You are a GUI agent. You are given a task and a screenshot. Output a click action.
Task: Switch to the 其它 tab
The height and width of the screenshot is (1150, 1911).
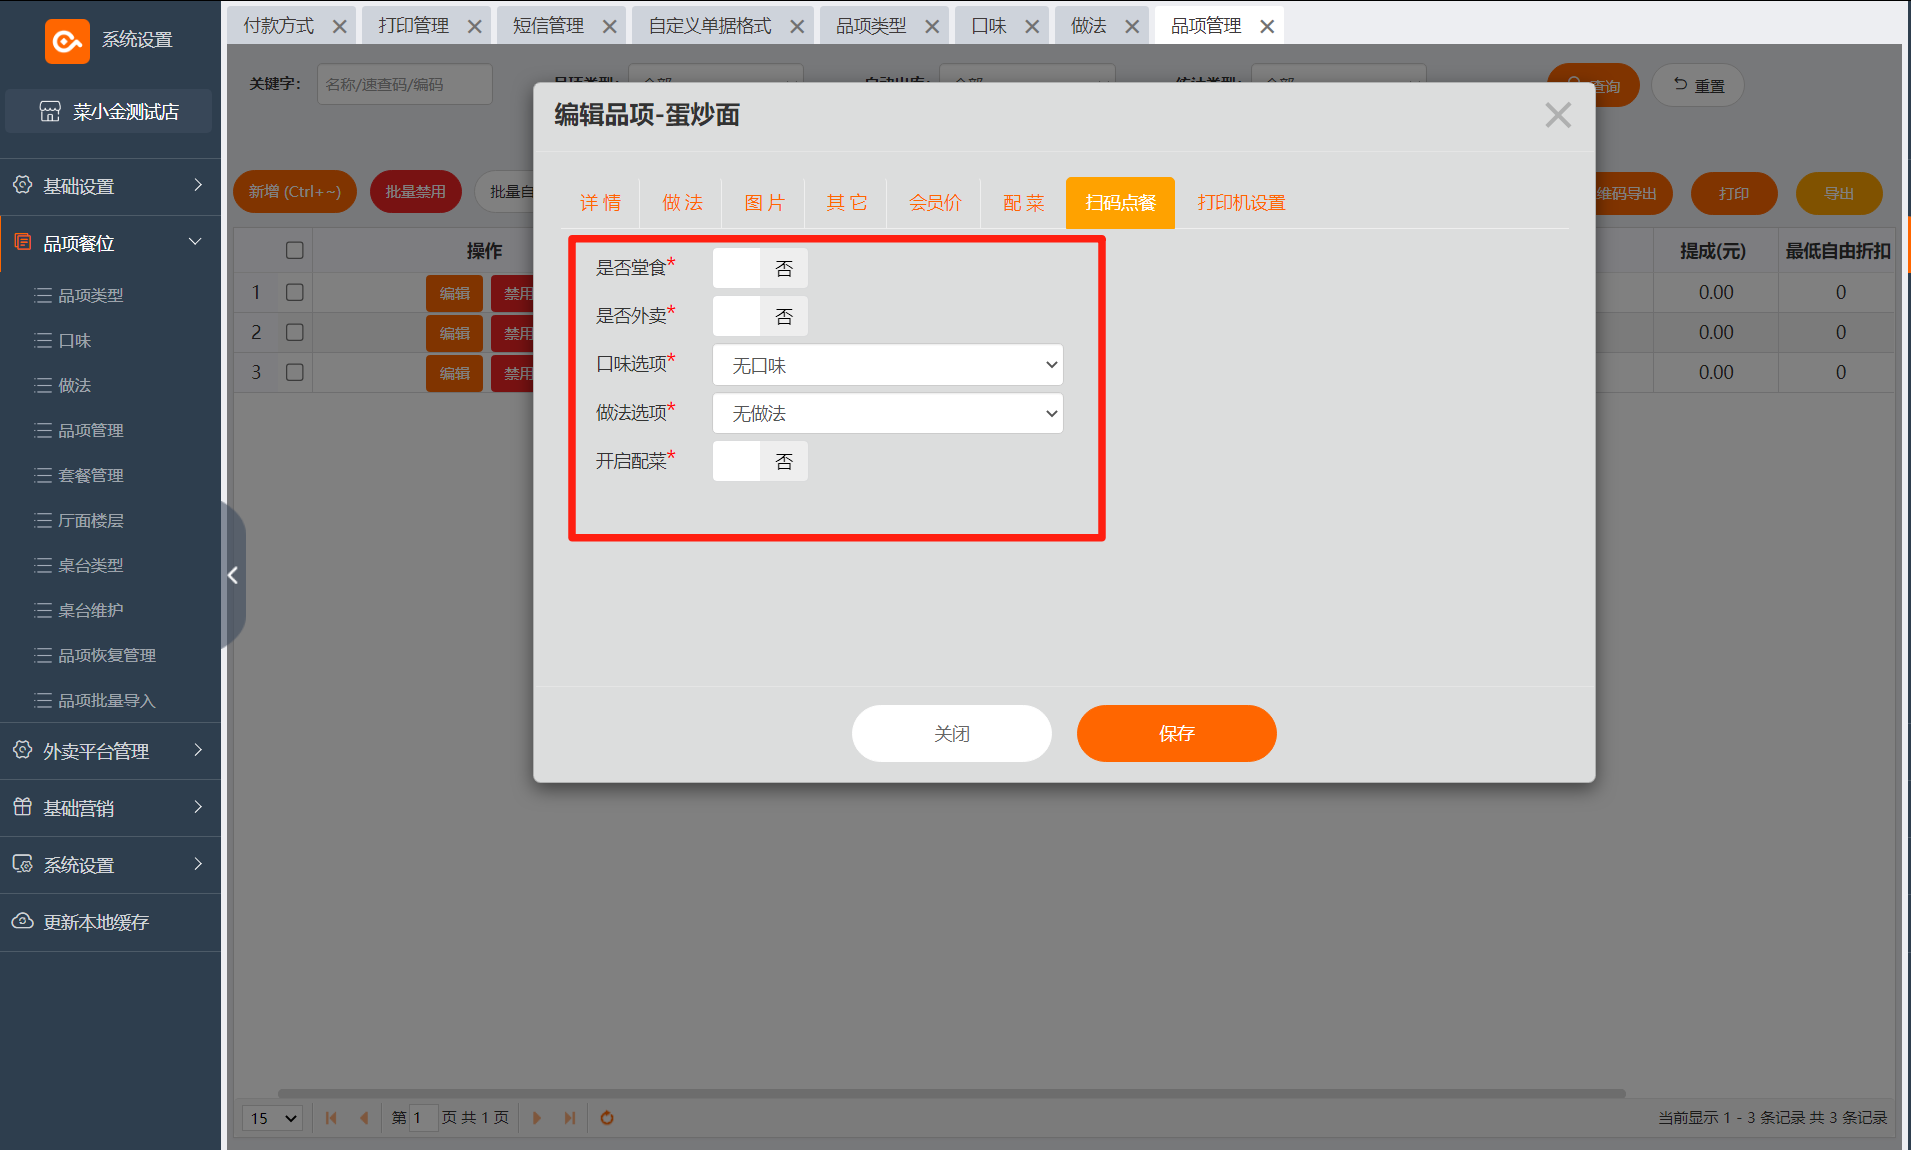(x=846, y=203)
